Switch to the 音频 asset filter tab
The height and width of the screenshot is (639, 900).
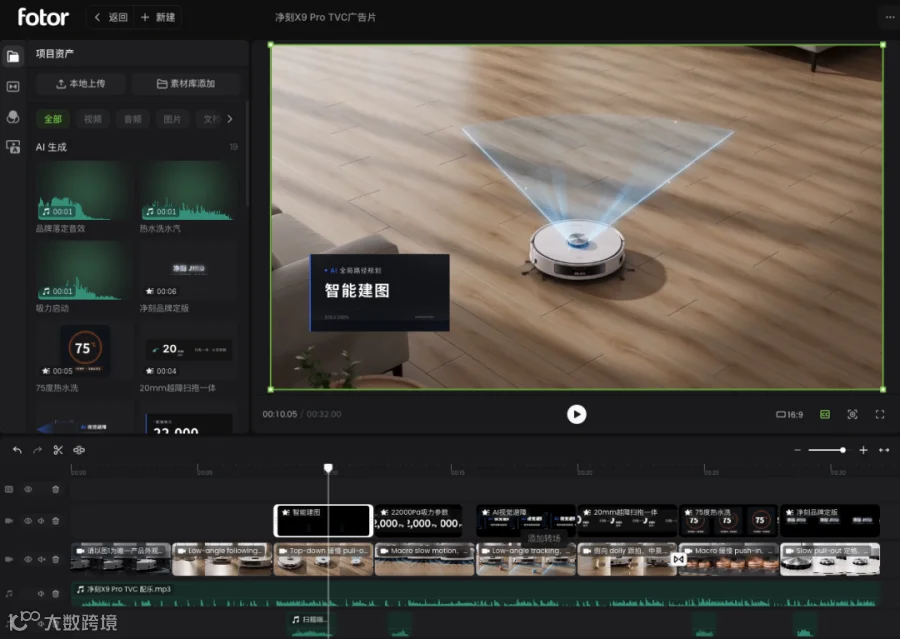(x=133, y=119)
